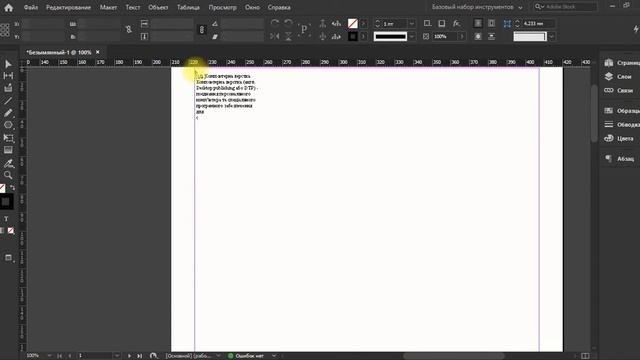
Task: Rotate 90 degrees clockwise
Action: [275, 23]
